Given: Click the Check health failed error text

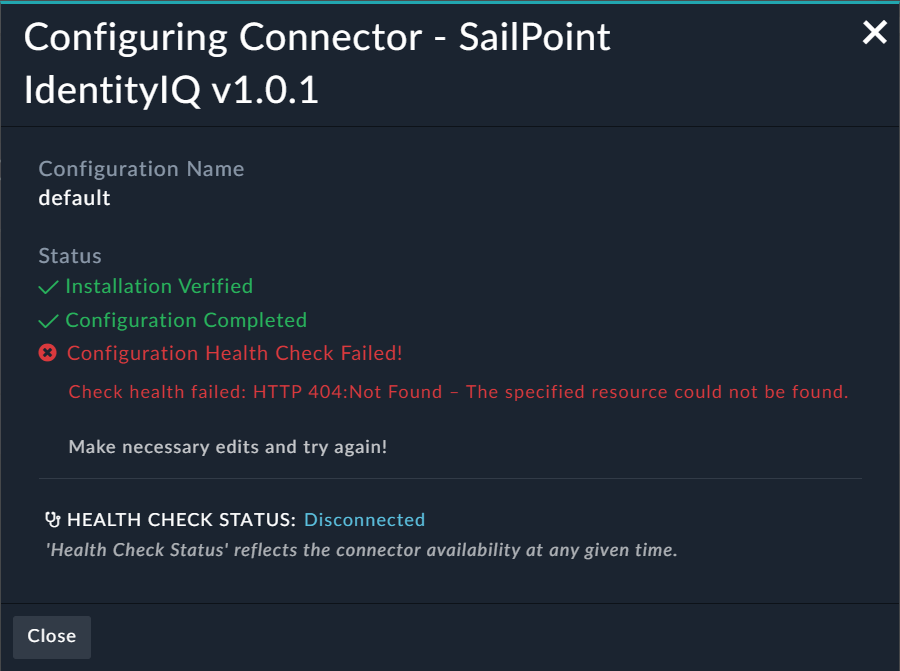Looking at the screenshot, I should (x=457, y=391).
